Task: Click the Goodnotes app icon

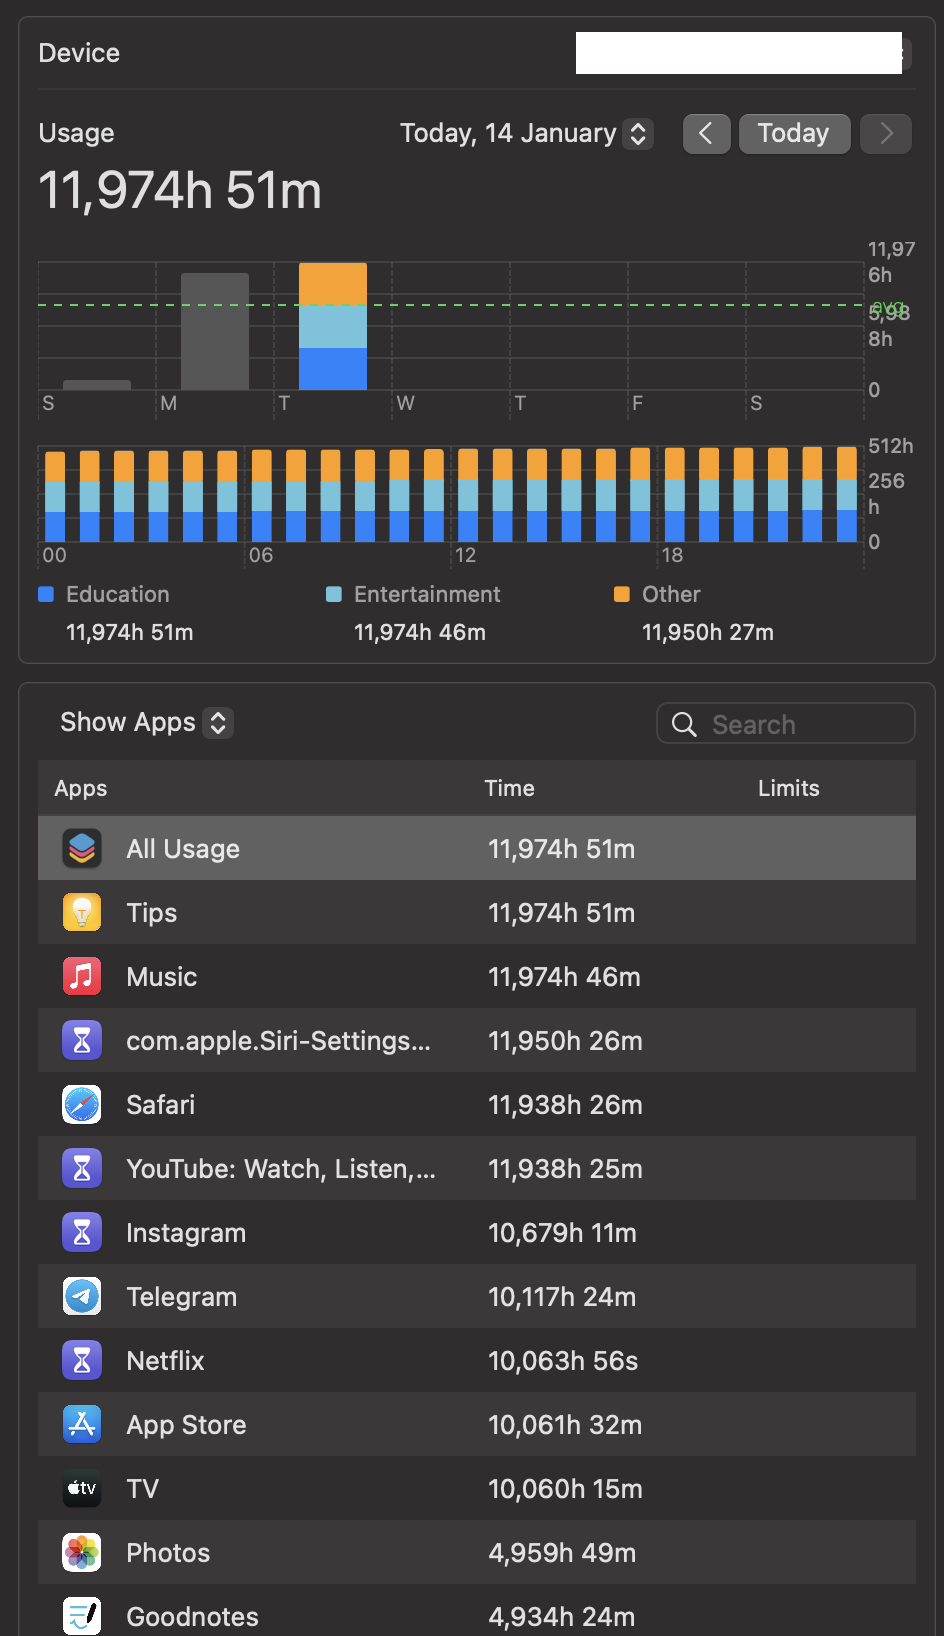Action: pyautogui.click(x=82, y=1614)
